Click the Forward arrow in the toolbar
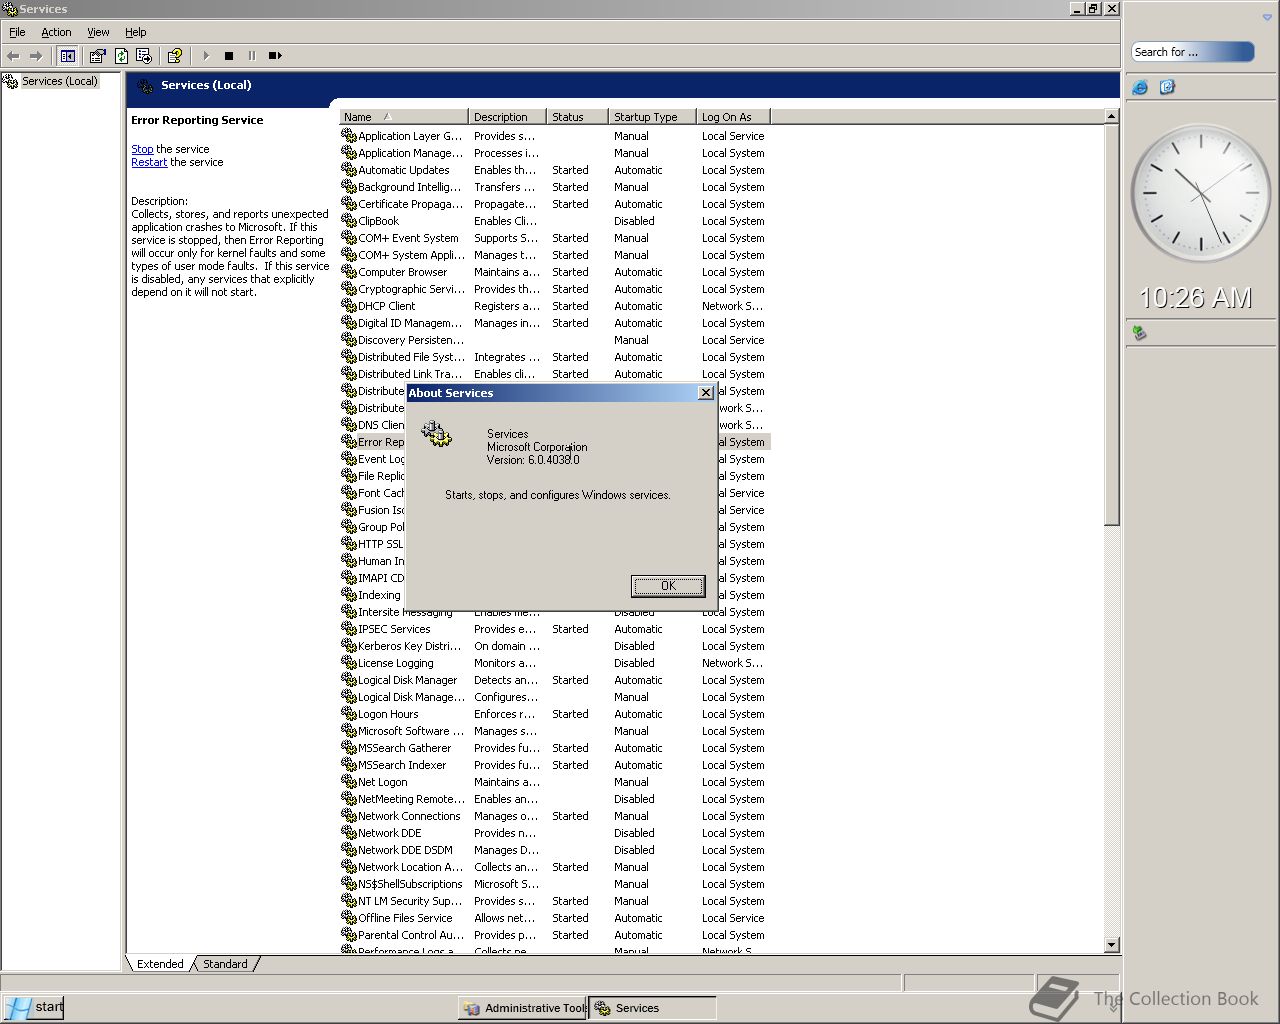Viewport: 1280px width, 1024px height. pyautogui.click(x=36, y=56)
